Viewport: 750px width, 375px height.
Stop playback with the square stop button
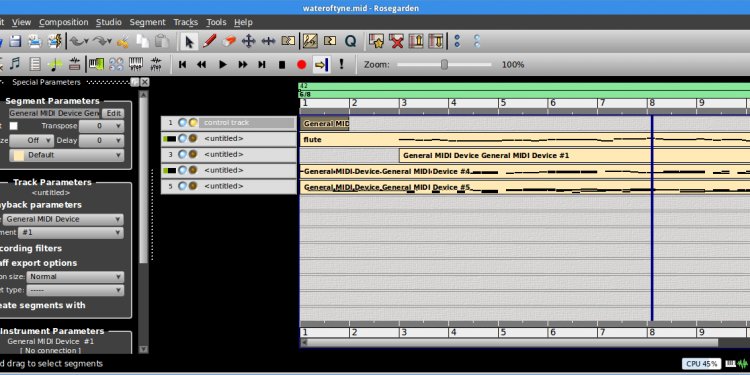(282, 64)
